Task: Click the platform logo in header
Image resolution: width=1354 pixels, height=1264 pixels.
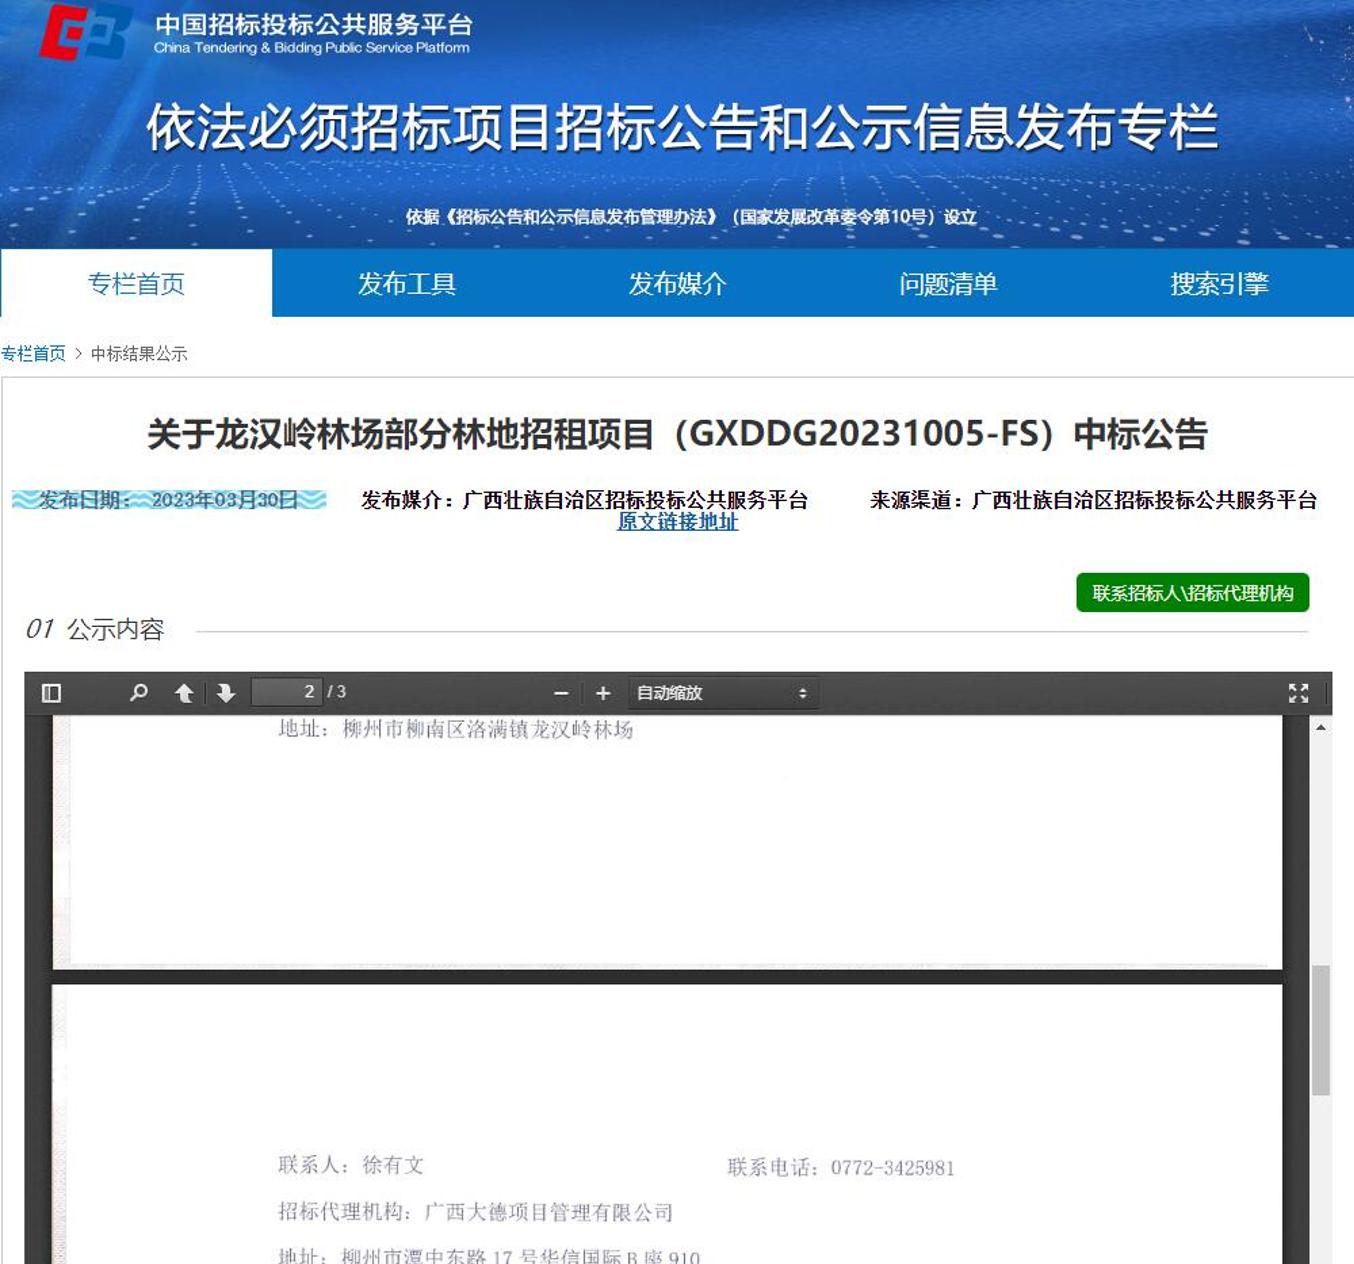Action: click(x=84, y=32)
